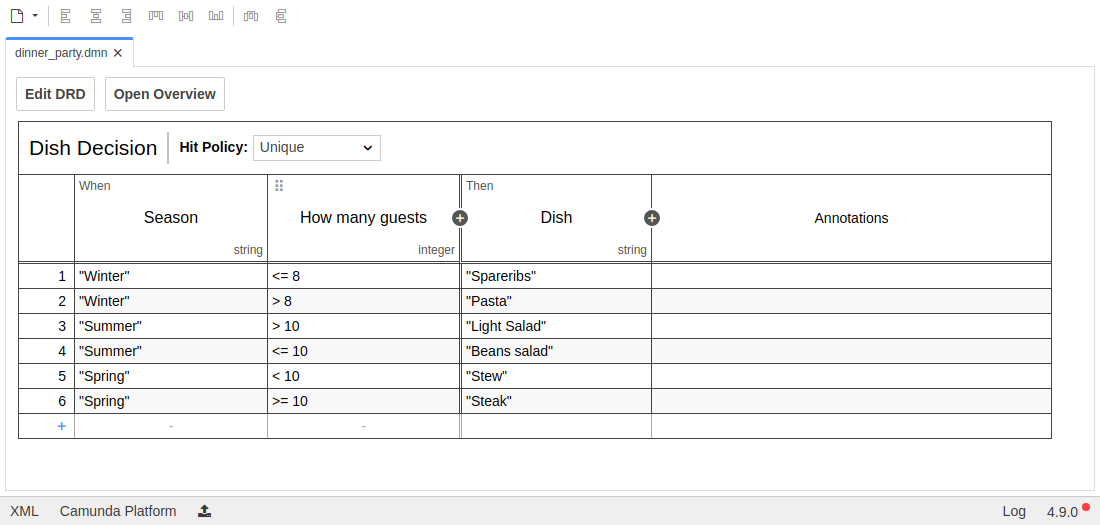Open the Hit Policy dropdown
This screenshot has height=525, width=1100.
point(316,147)
